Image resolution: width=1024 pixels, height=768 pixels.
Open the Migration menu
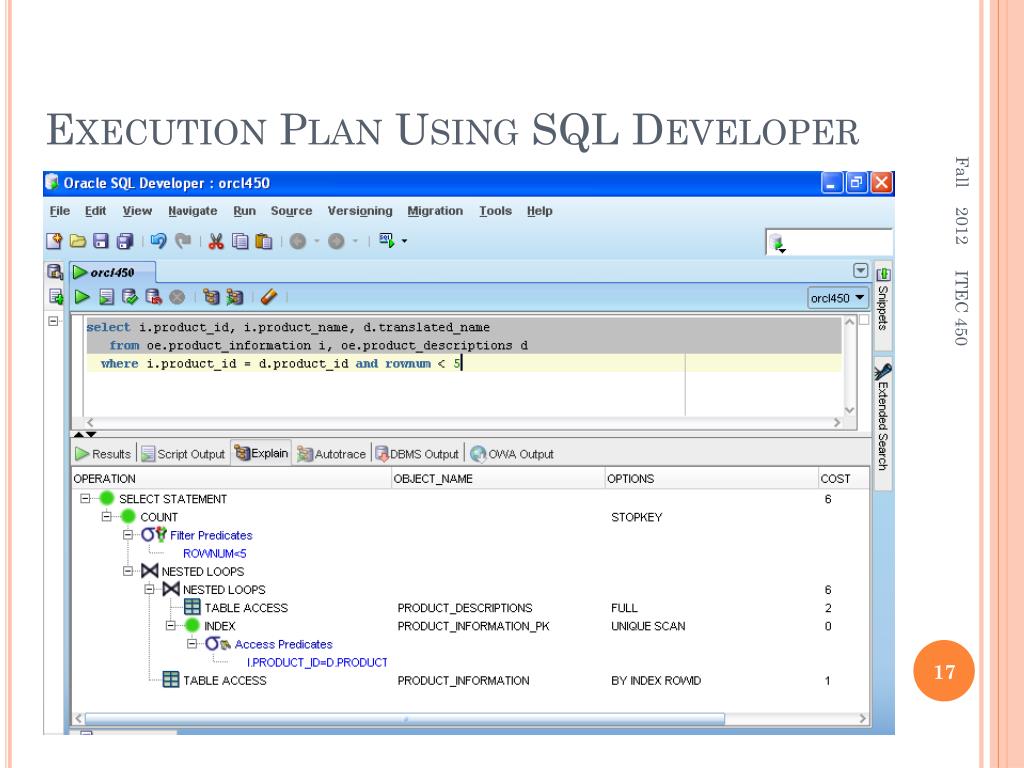pyautogui.click(x=435, y=211)
